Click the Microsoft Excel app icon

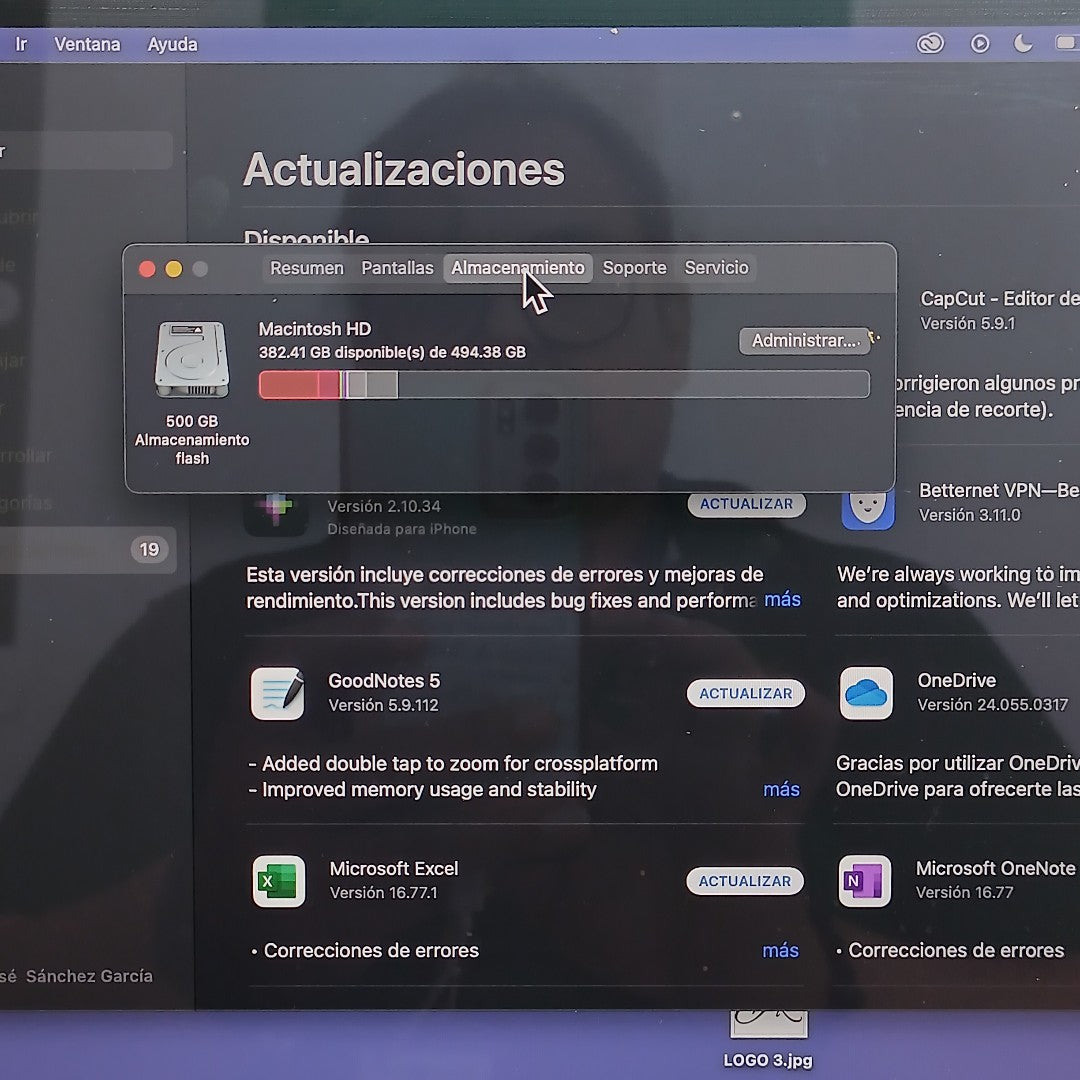[278, 881]
